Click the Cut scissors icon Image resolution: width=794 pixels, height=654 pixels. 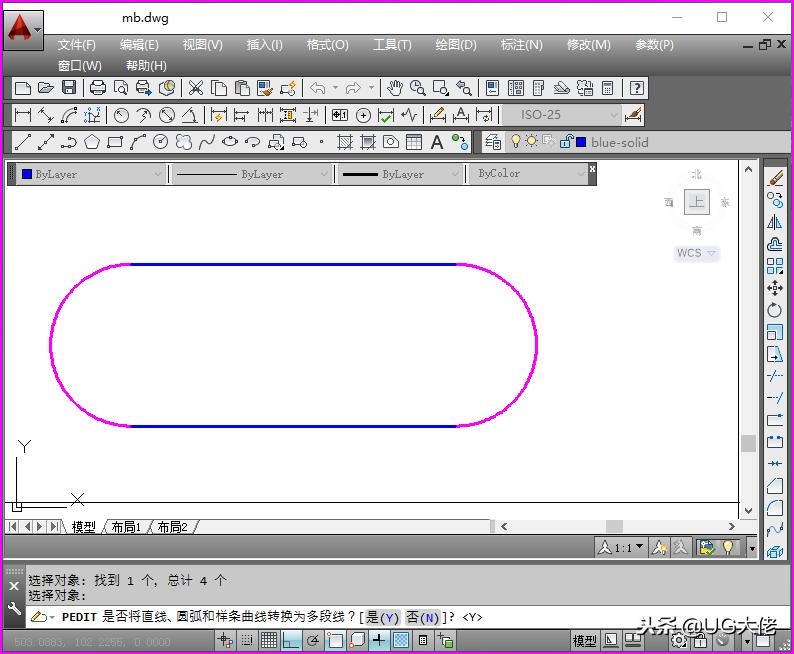pyautogui.click(x=196, y=88)
